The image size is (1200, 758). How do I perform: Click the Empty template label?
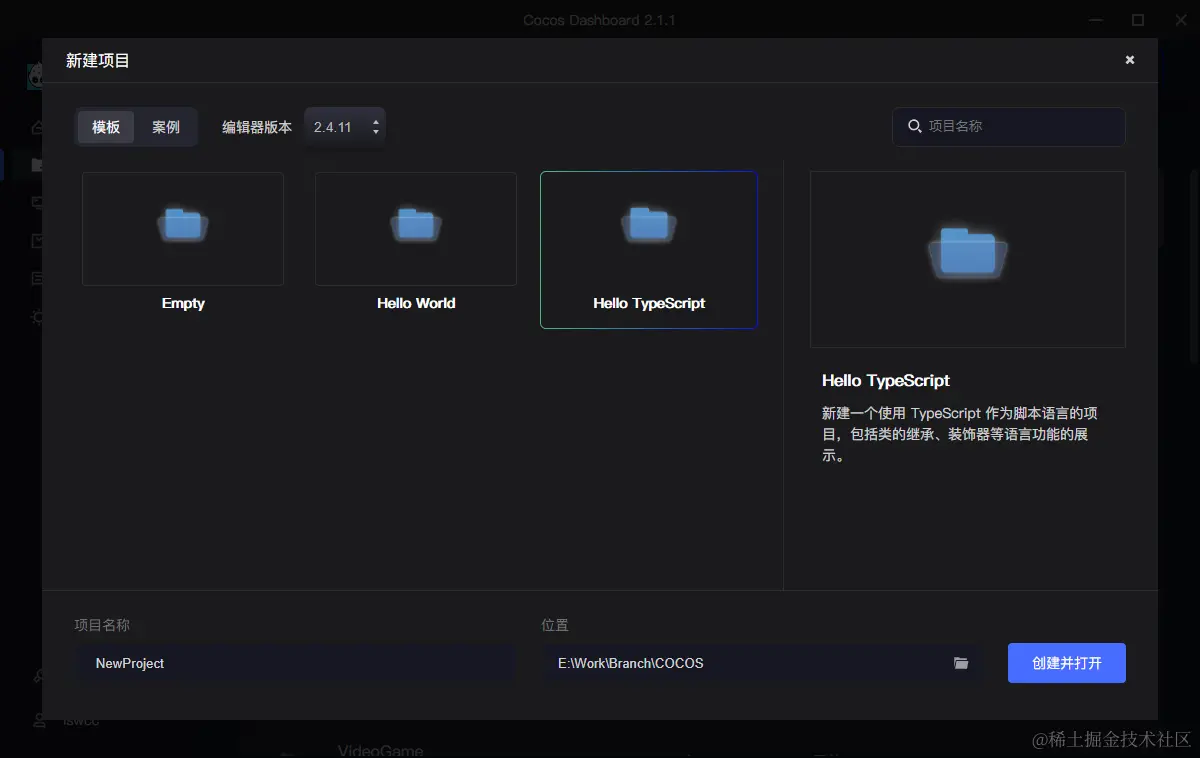(183, 303)
